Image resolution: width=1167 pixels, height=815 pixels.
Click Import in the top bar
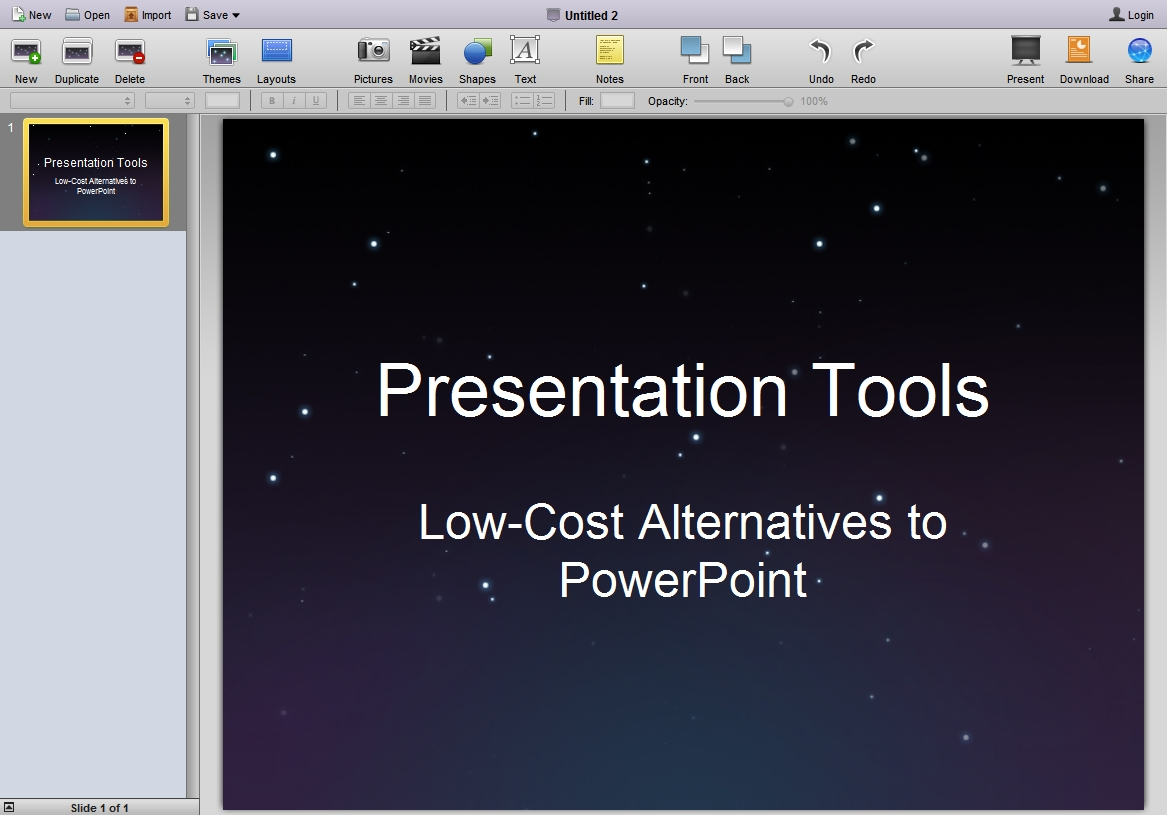tap(147, 15)
